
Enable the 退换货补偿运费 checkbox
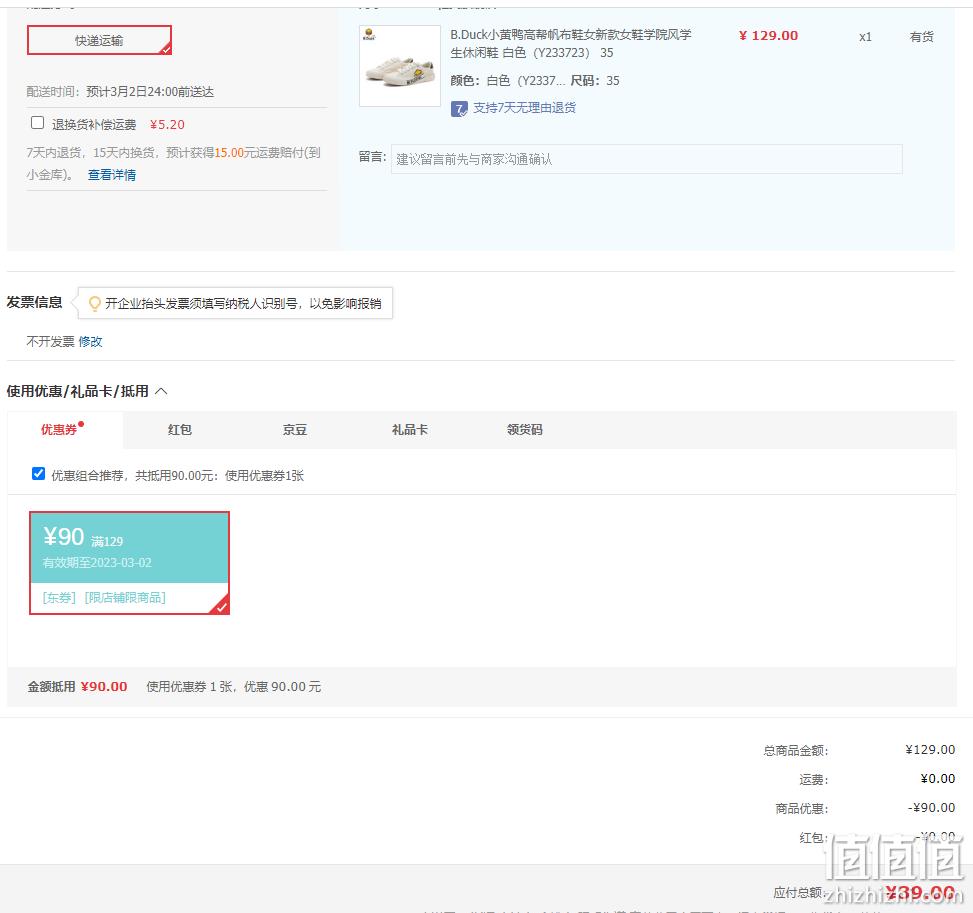point(37,123)
